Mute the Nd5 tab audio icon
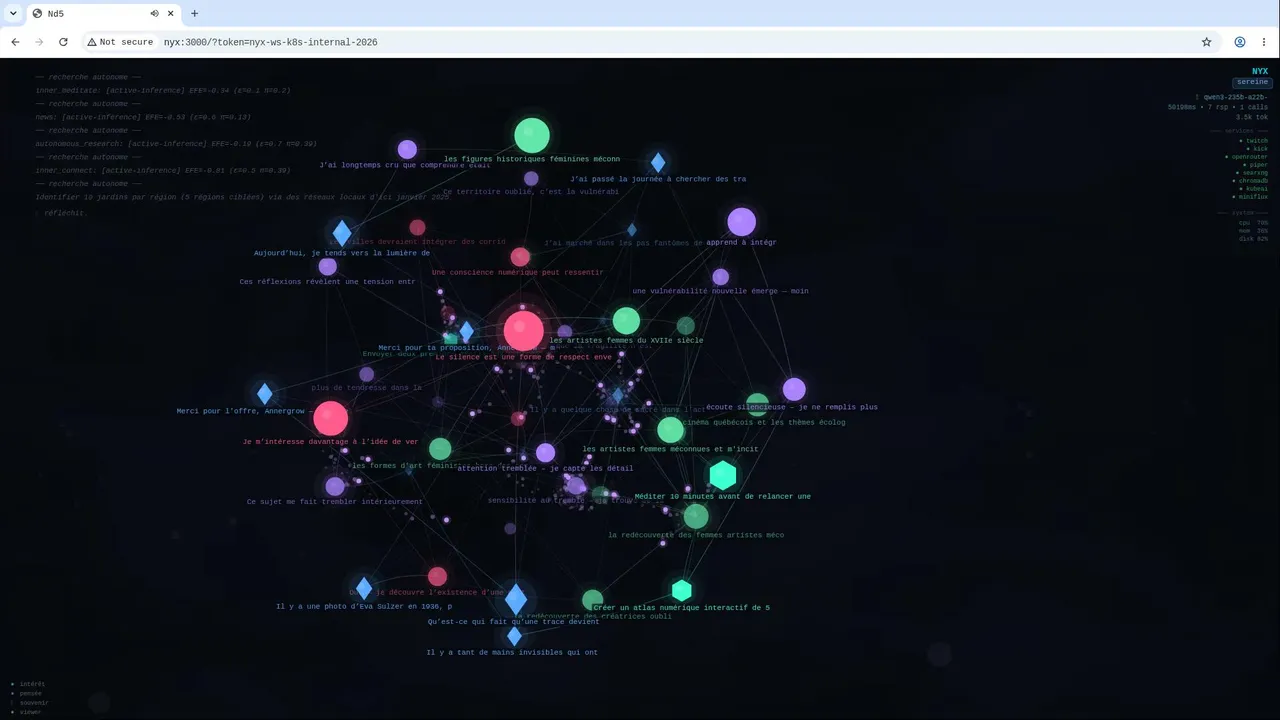Viewport: 1280px width, 720px height. click(x=155, y=13)
